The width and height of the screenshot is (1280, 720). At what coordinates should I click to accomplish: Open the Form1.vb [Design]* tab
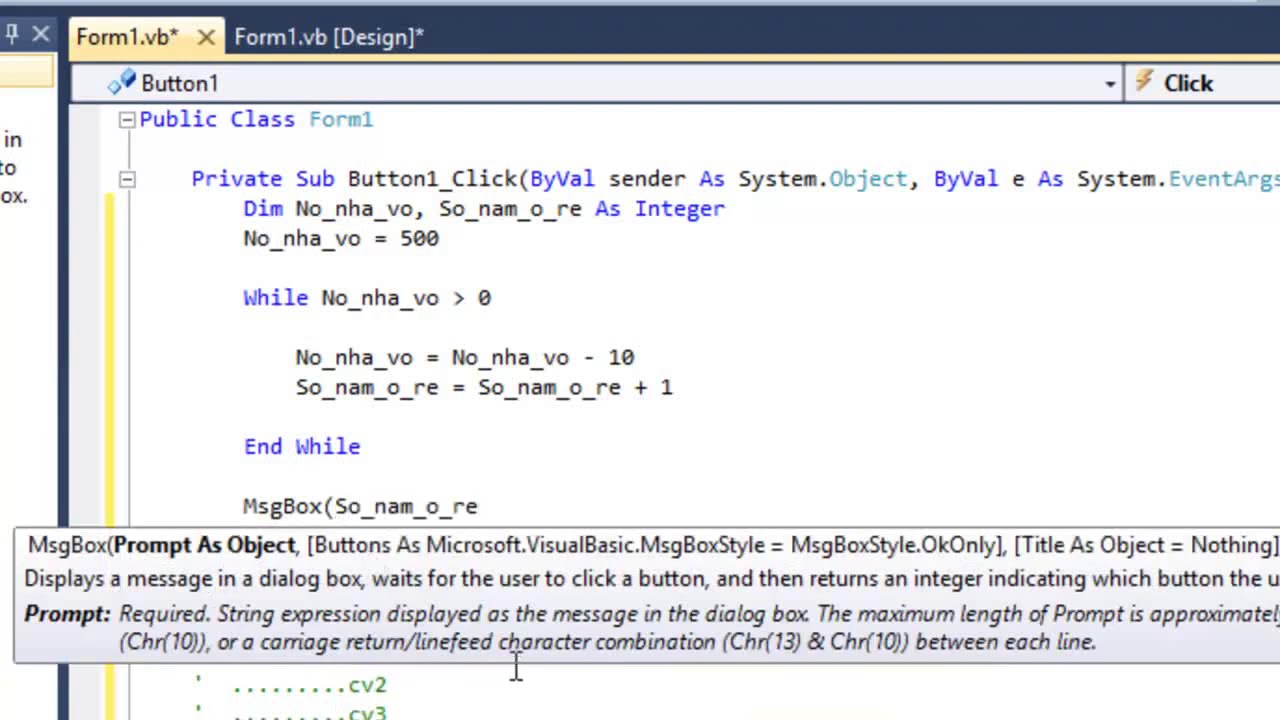(328, 37)
